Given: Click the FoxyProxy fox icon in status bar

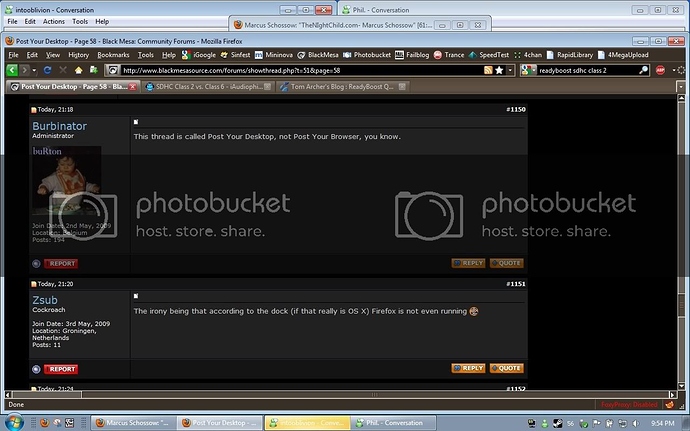Looking at the screenshot, I should tap(669, 404).
